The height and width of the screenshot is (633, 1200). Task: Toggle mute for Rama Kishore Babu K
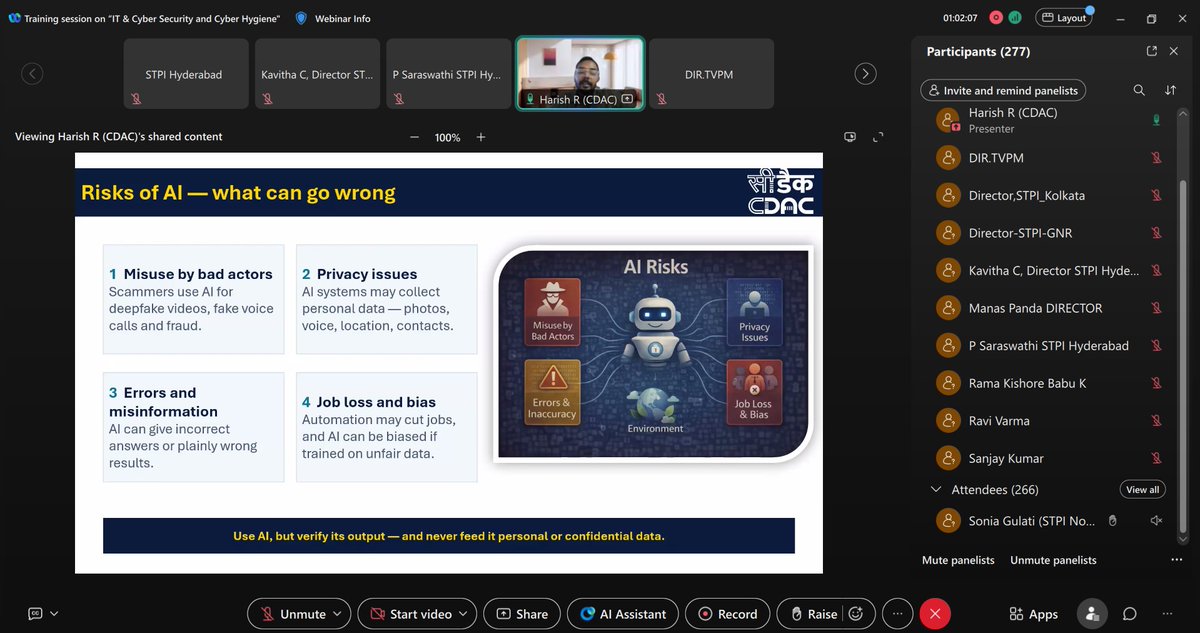coord(1156,383)
